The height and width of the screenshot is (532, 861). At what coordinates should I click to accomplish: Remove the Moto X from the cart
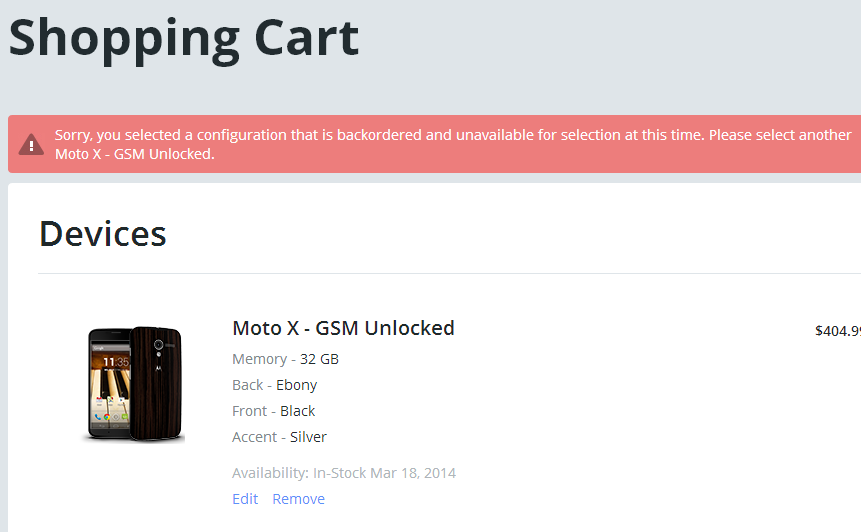point(298,499)
